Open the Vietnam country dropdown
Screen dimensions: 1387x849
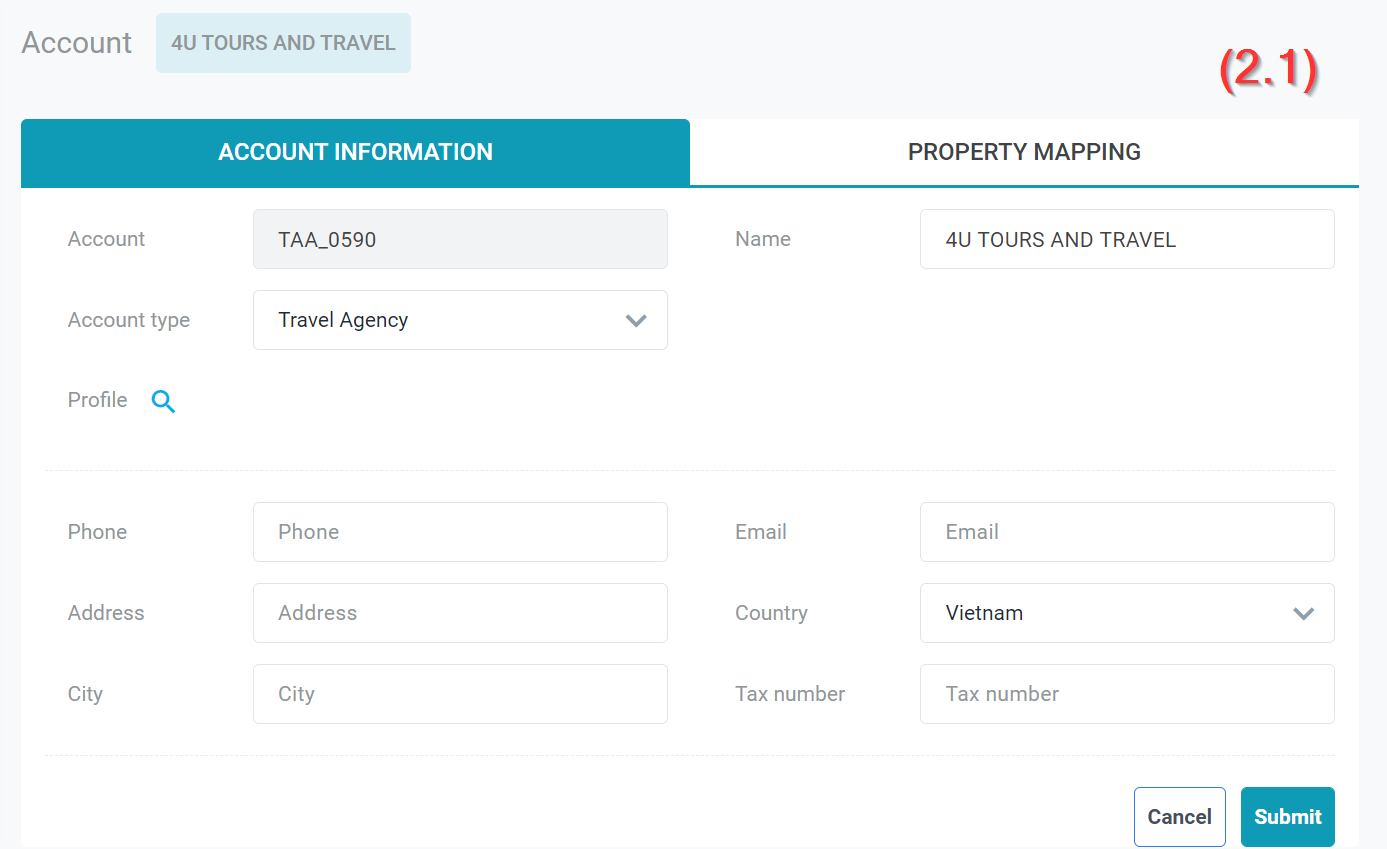[1126, 613]
